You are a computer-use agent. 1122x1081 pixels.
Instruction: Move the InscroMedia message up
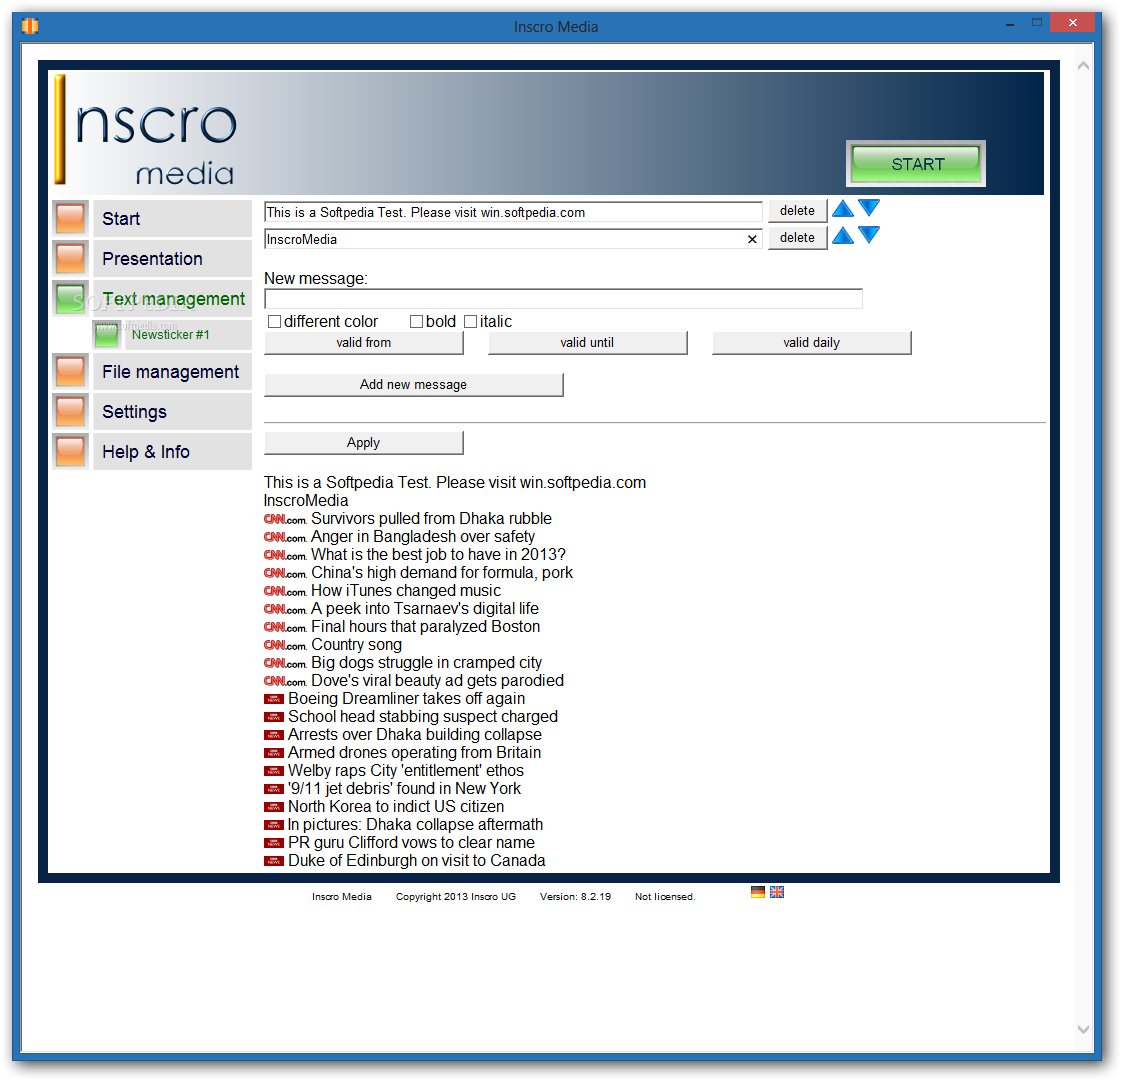[843, 235]
